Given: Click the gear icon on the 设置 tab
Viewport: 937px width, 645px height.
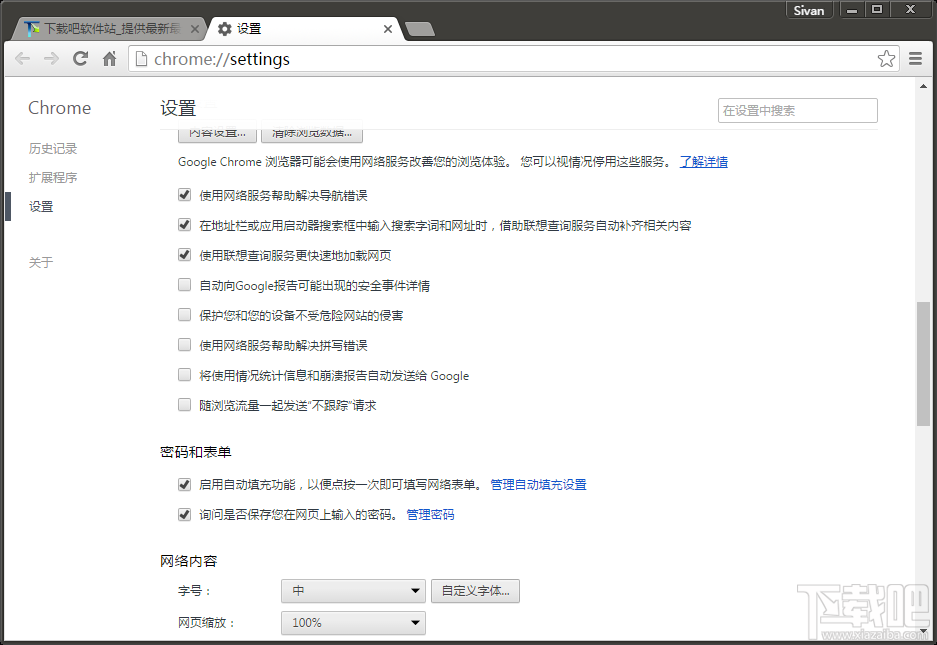Looking at the screenshot, I should tap(224, 29).
